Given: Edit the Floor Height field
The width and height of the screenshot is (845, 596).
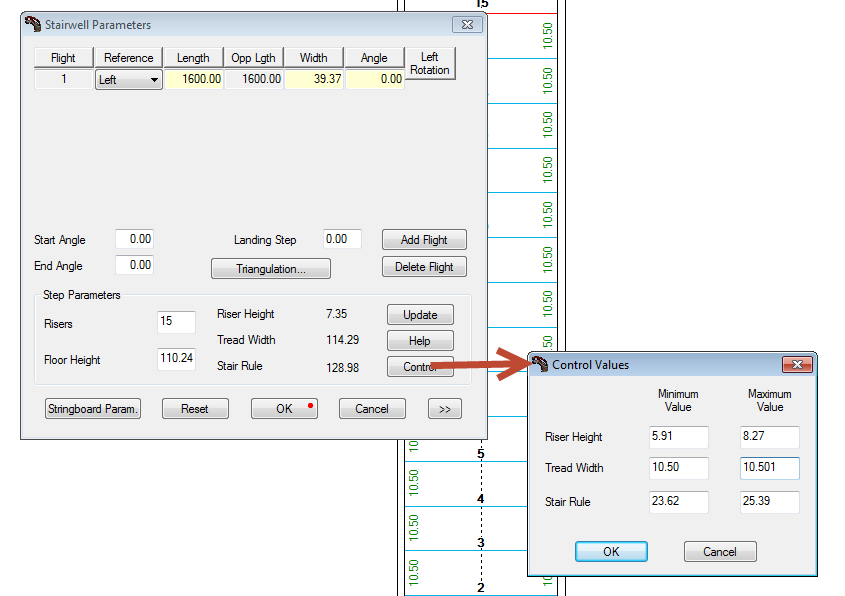Looking at the screenshot, I should [x=176, y=358].
